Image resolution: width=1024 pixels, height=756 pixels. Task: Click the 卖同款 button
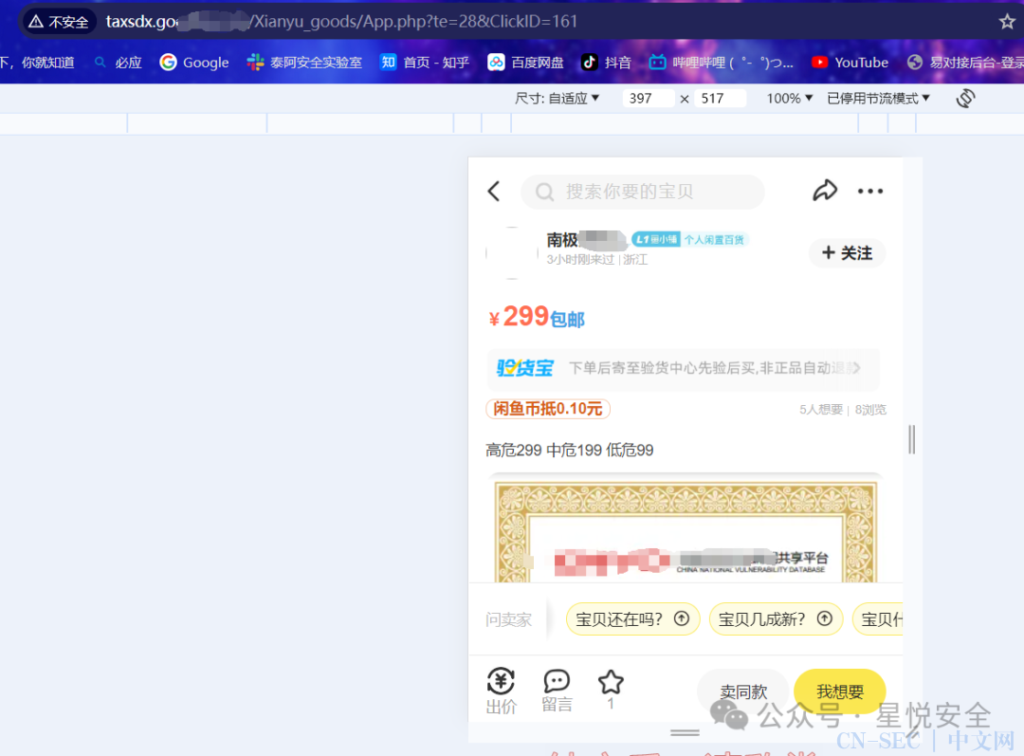(x=743, y=691)
